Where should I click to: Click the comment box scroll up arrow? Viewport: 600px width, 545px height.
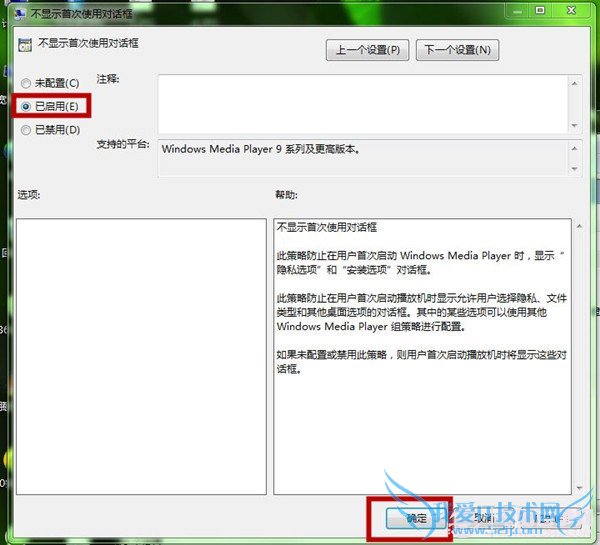click(x=574, y=83)
